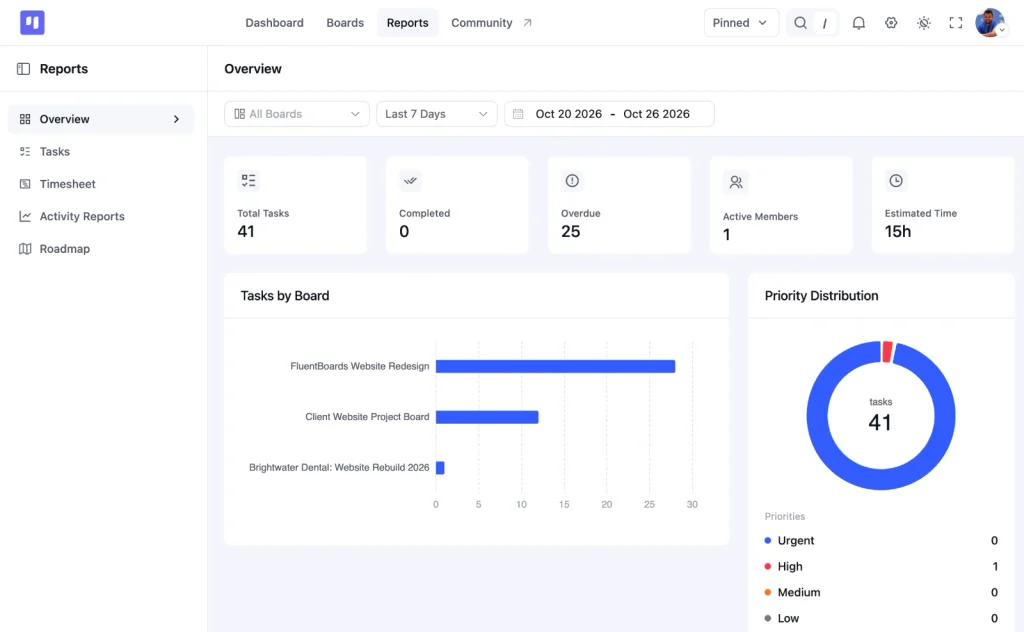1024x632 pixels.
Task: Click the Active Members value 1
Action: (x=727, y=234)
